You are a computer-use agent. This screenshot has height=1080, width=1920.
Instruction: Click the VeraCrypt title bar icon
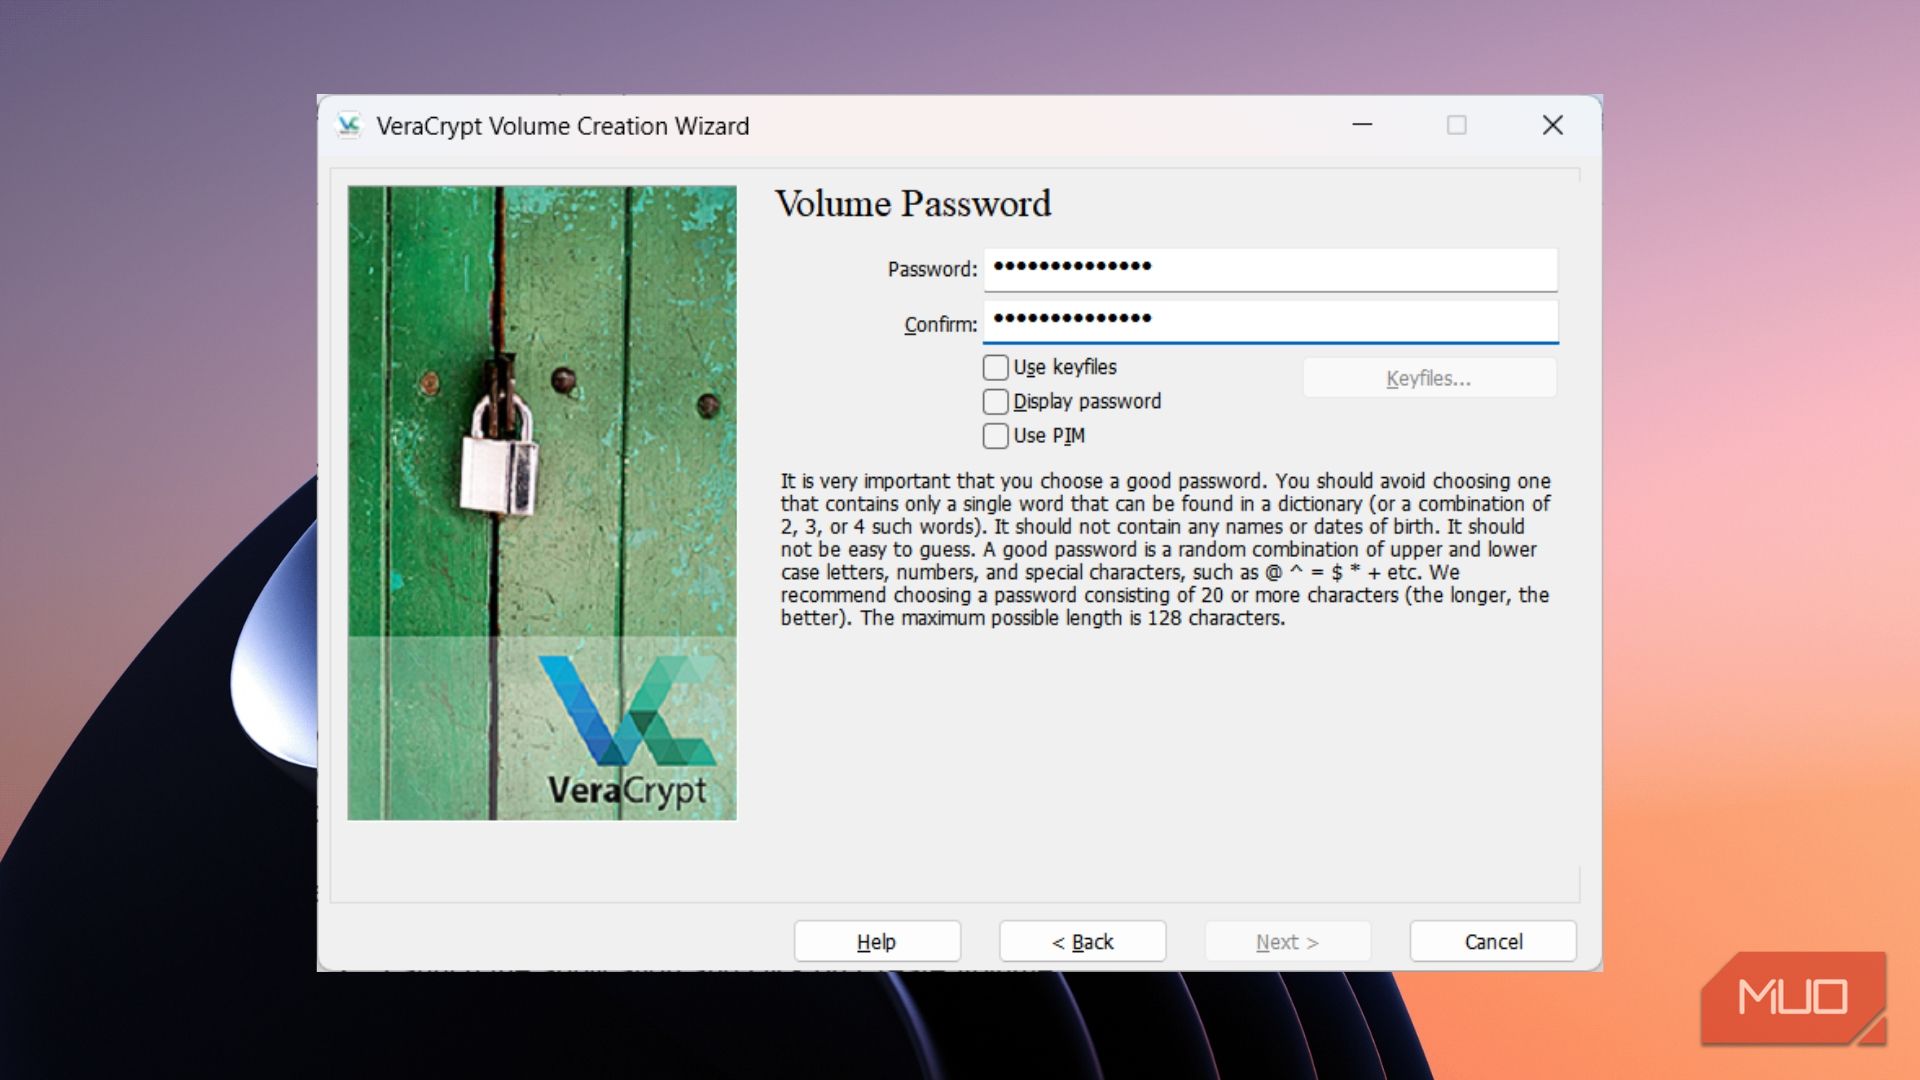point(348,126)
